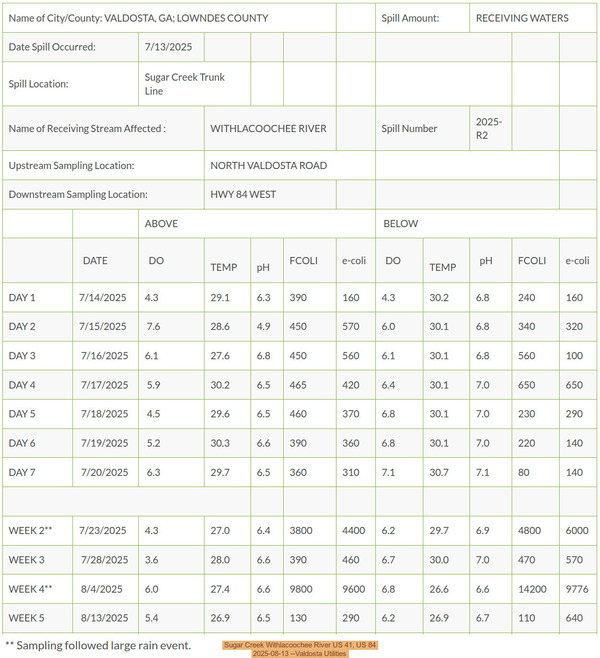Select WEEK 2 above FCOLI value 3800

tap(301, 530)
